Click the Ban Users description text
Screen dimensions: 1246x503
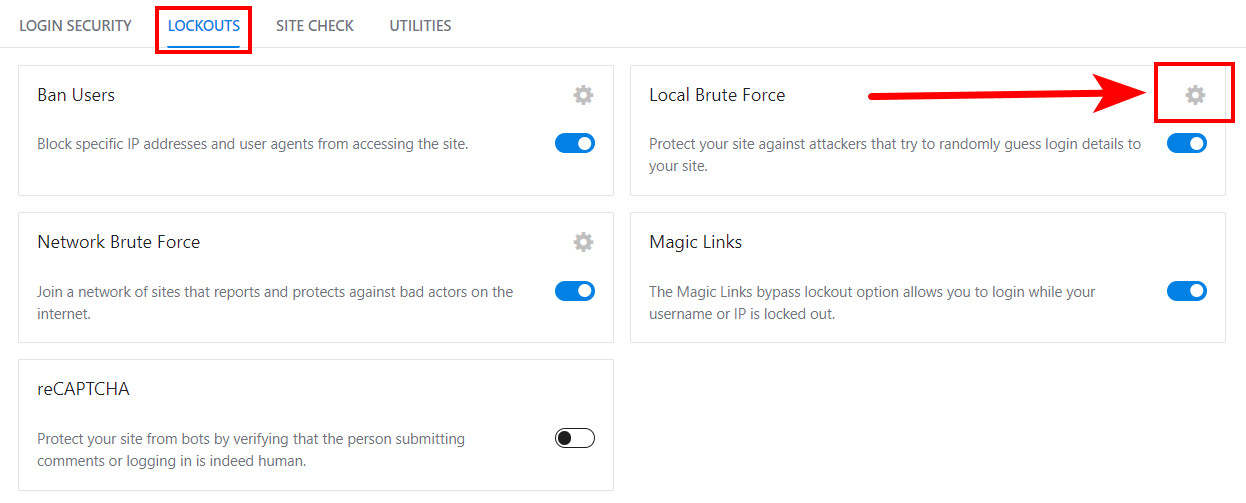(x=252, y=144)
